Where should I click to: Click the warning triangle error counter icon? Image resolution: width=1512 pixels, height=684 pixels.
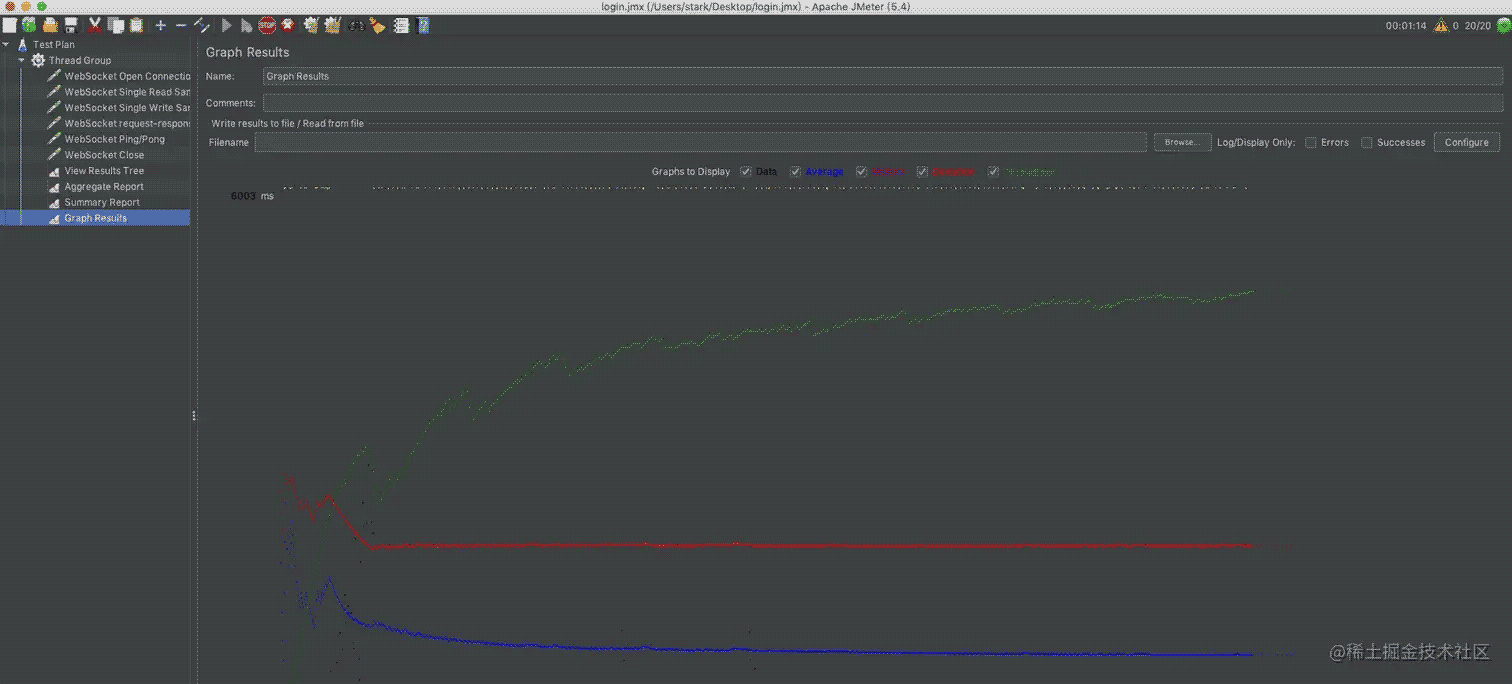point(1441,26)
